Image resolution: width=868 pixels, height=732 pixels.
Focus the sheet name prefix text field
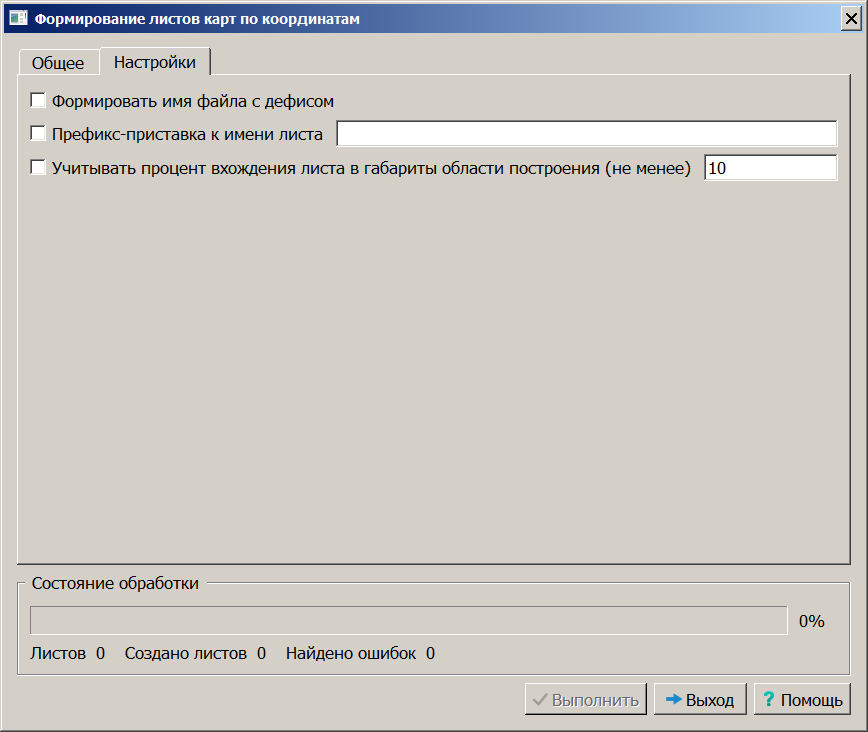coord(586,134)
